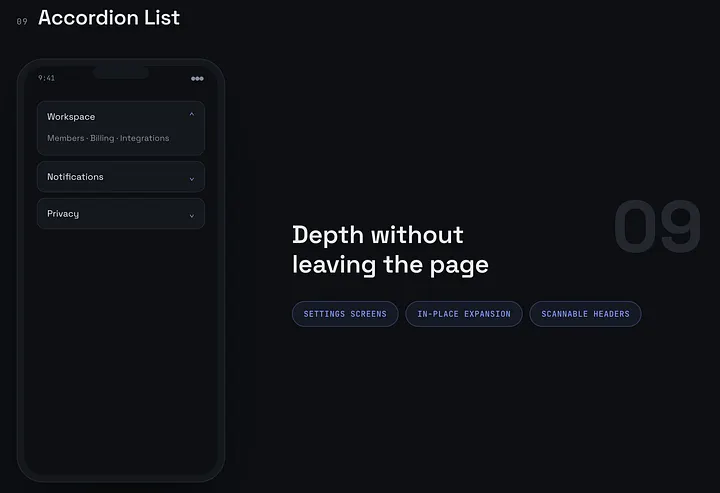
Task: Click the 'leaving the page' heading line
Action: pos(390,265)
